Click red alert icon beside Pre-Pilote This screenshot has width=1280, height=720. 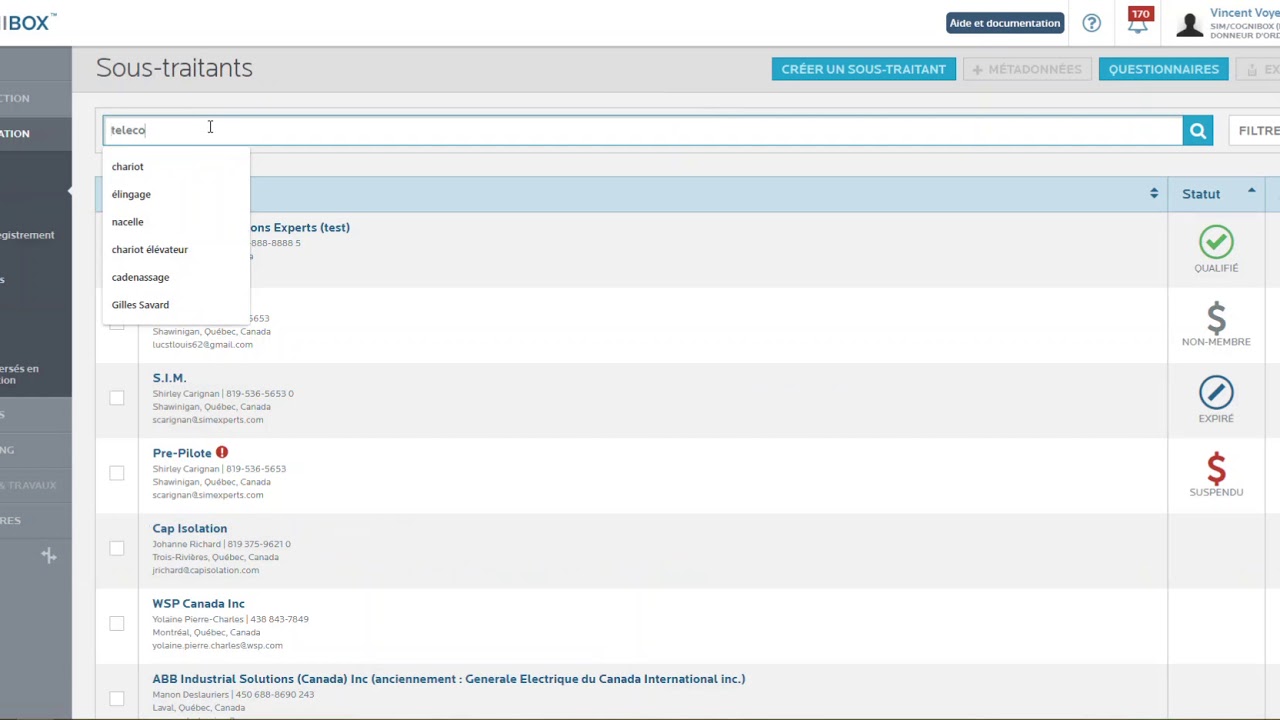(222, 453)
